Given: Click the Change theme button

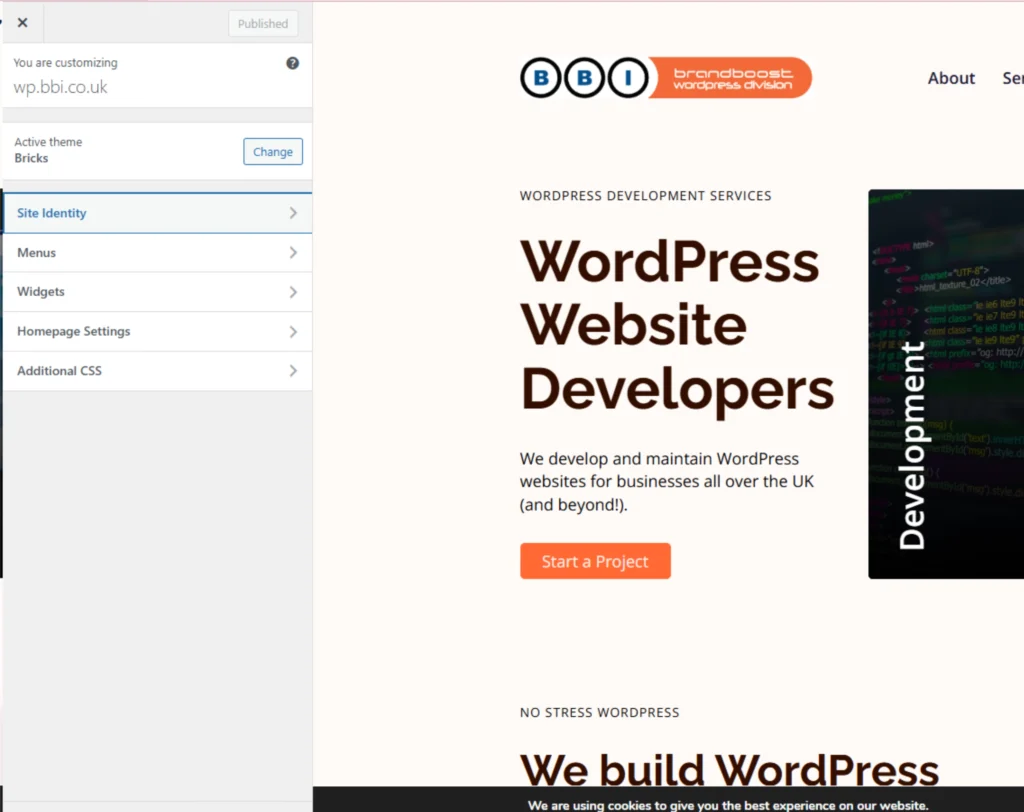Looking at the screenshot, I should click(272, 151).
